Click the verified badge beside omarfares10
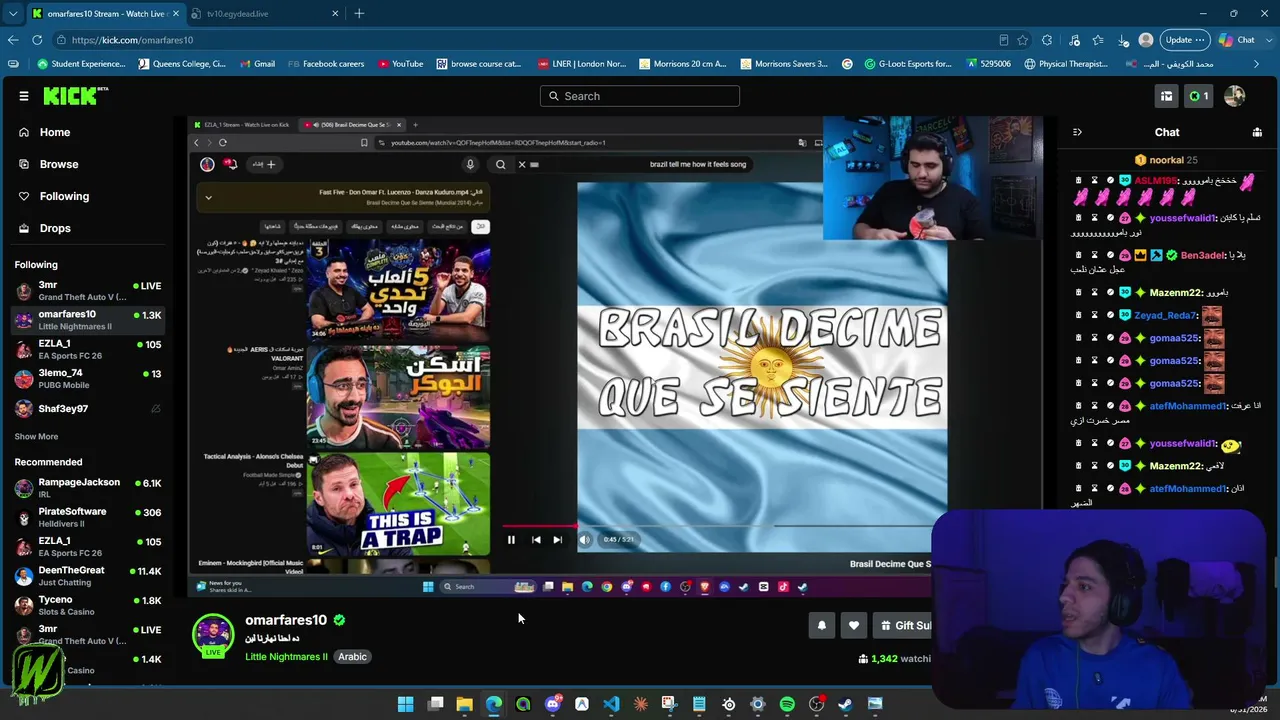1280x720 pixels. (340, 620)
